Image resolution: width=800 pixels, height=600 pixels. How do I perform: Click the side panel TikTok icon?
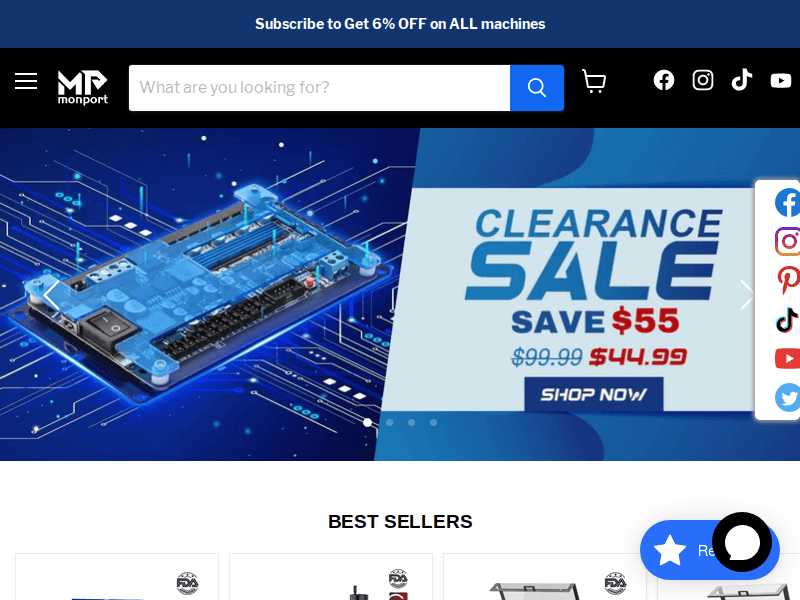tap(788, 319)
